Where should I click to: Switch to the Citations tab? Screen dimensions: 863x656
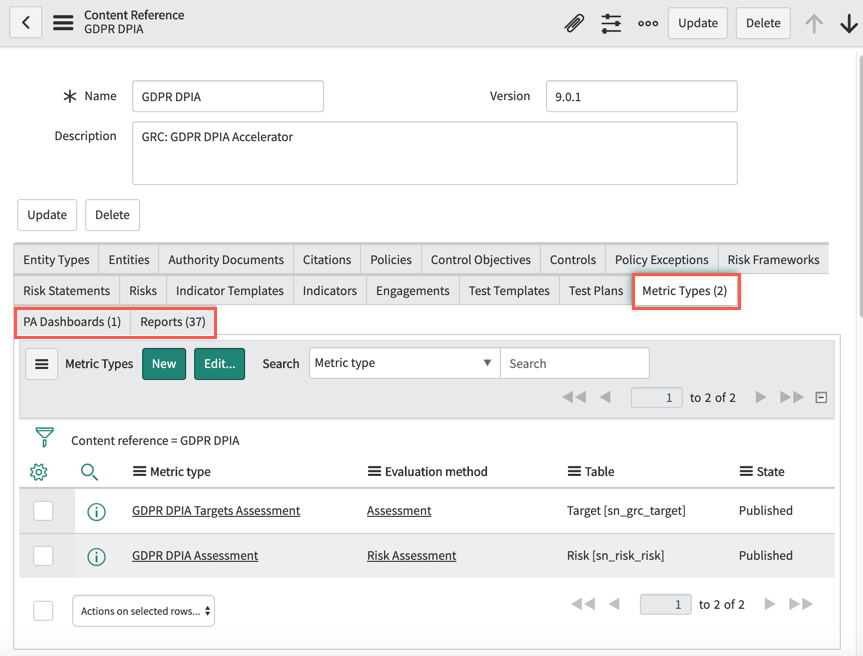point(327,260)
